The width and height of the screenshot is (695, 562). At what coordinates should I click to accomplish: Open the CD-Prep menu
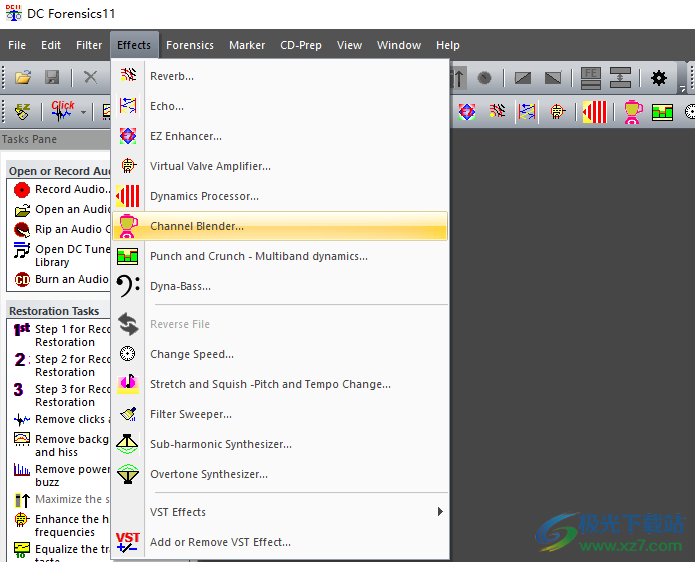coord(300,45)
